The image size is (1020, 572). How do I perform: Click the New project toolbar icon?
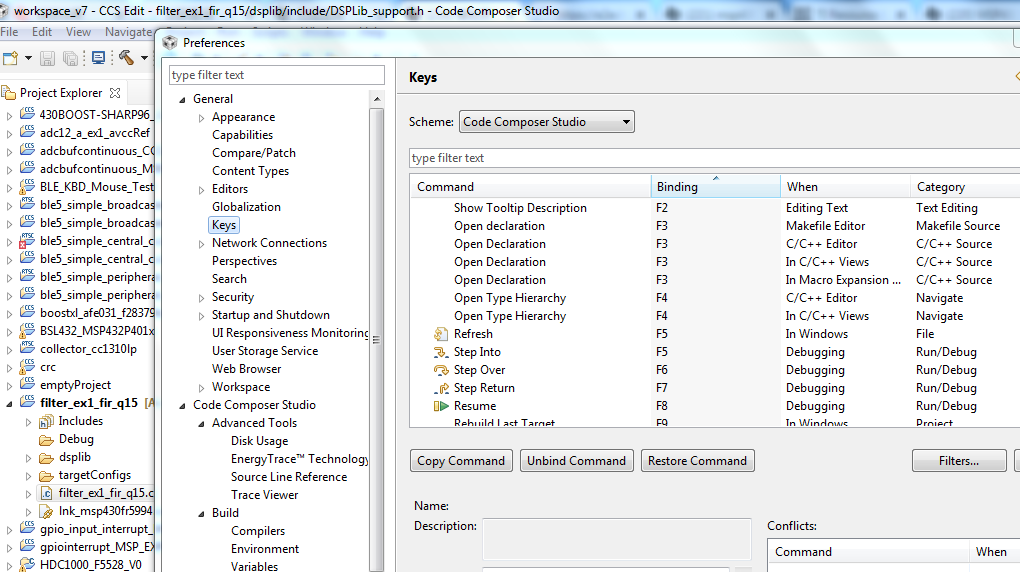[x=10, y=59]
